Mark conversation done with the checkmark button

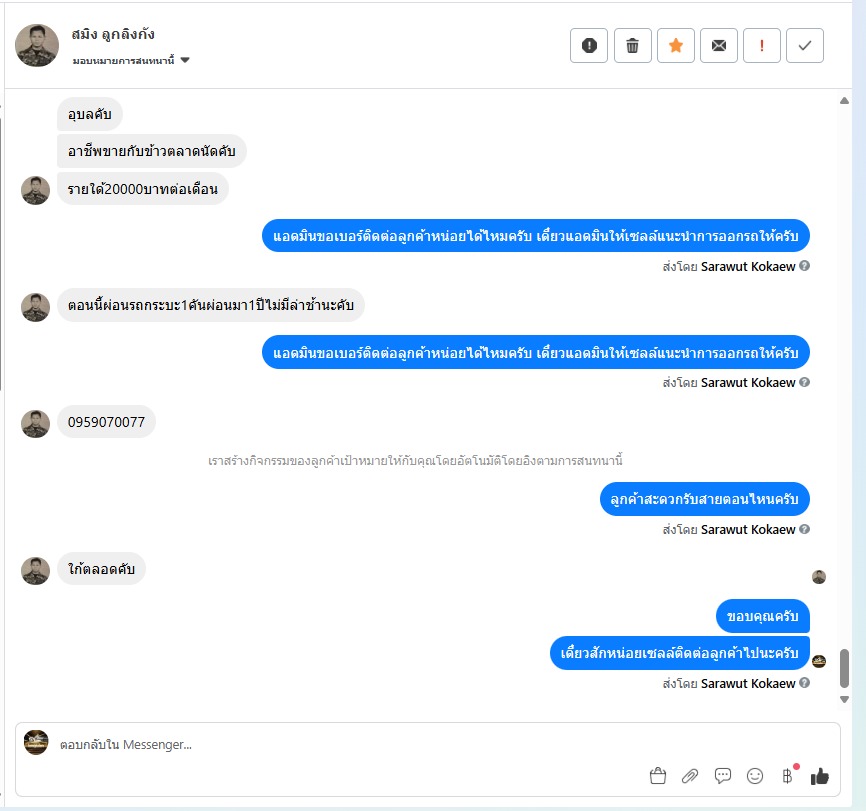coord(805,45)
